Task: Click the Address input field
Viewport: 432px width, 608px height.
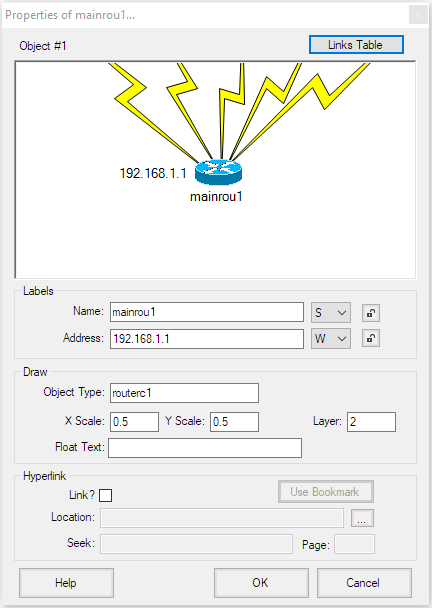Action: 207,339
